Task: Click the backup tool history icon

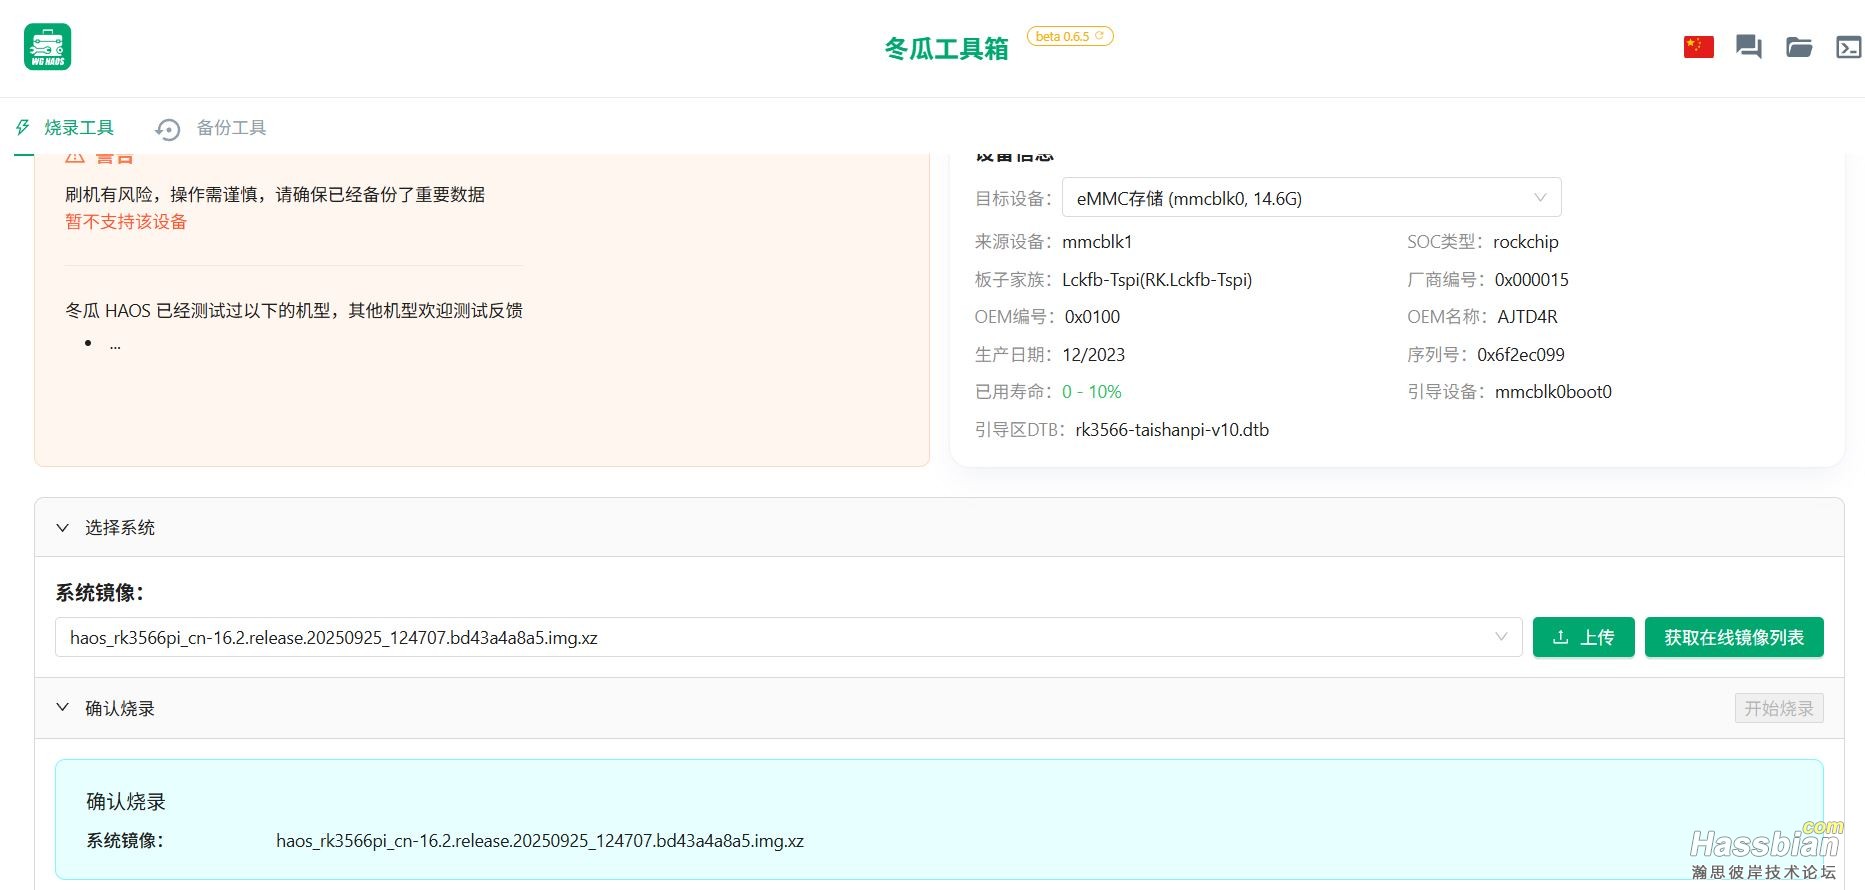Action: point(168,129)
